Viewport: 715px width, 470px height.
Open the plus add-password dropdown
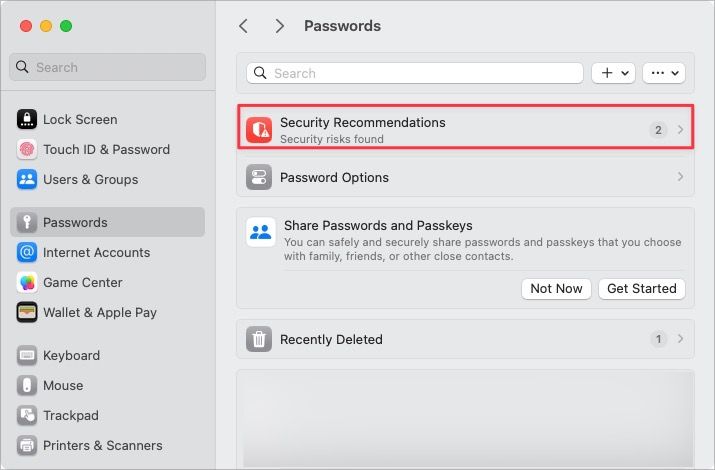click(x=613, y=73)
